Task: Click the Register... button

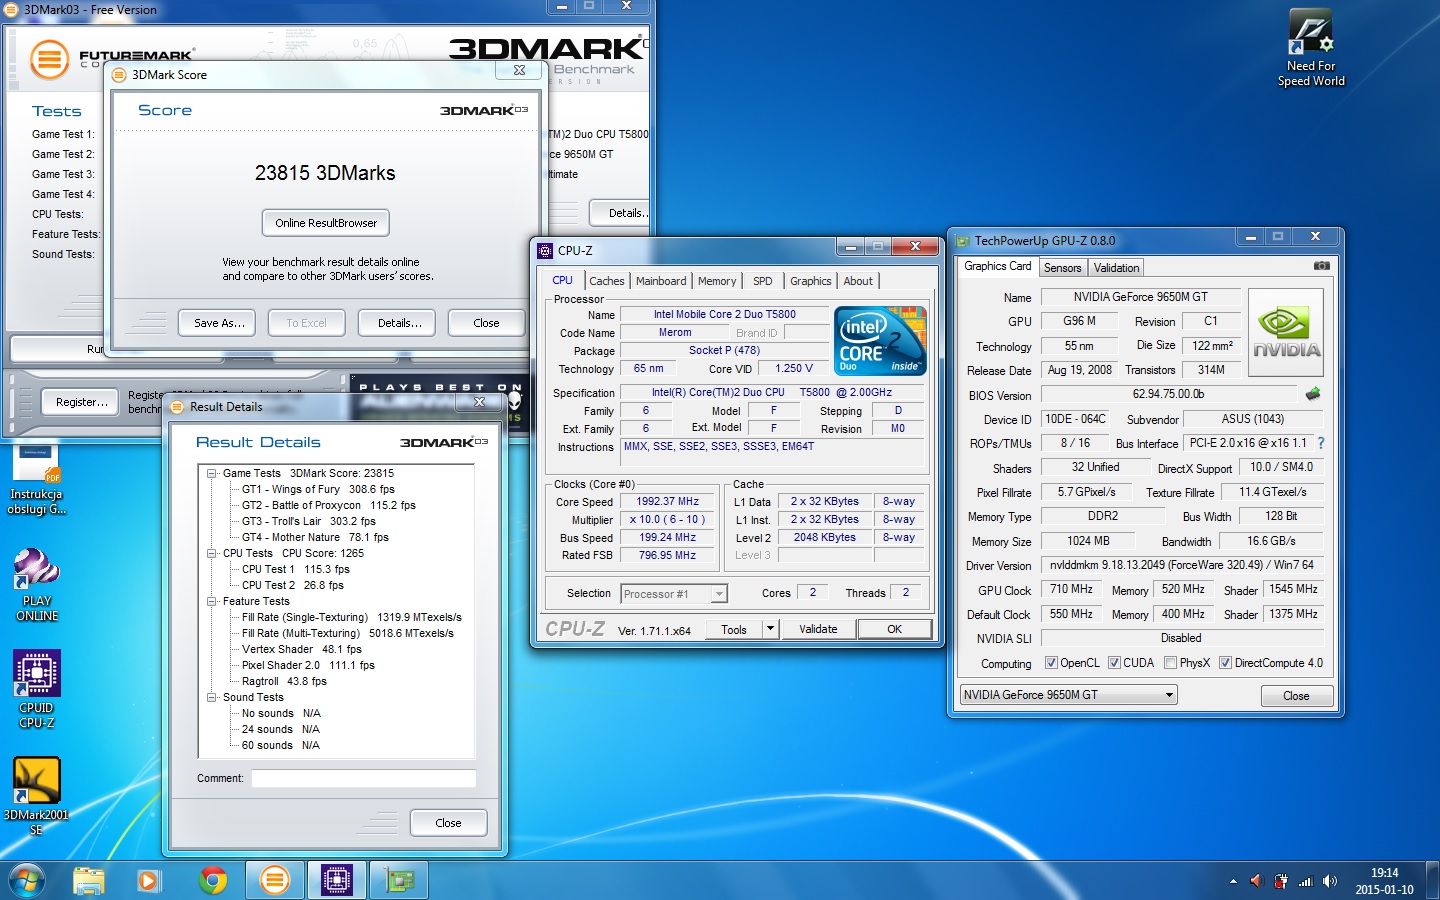Action: pyautogui.click(x=82, y=402)
